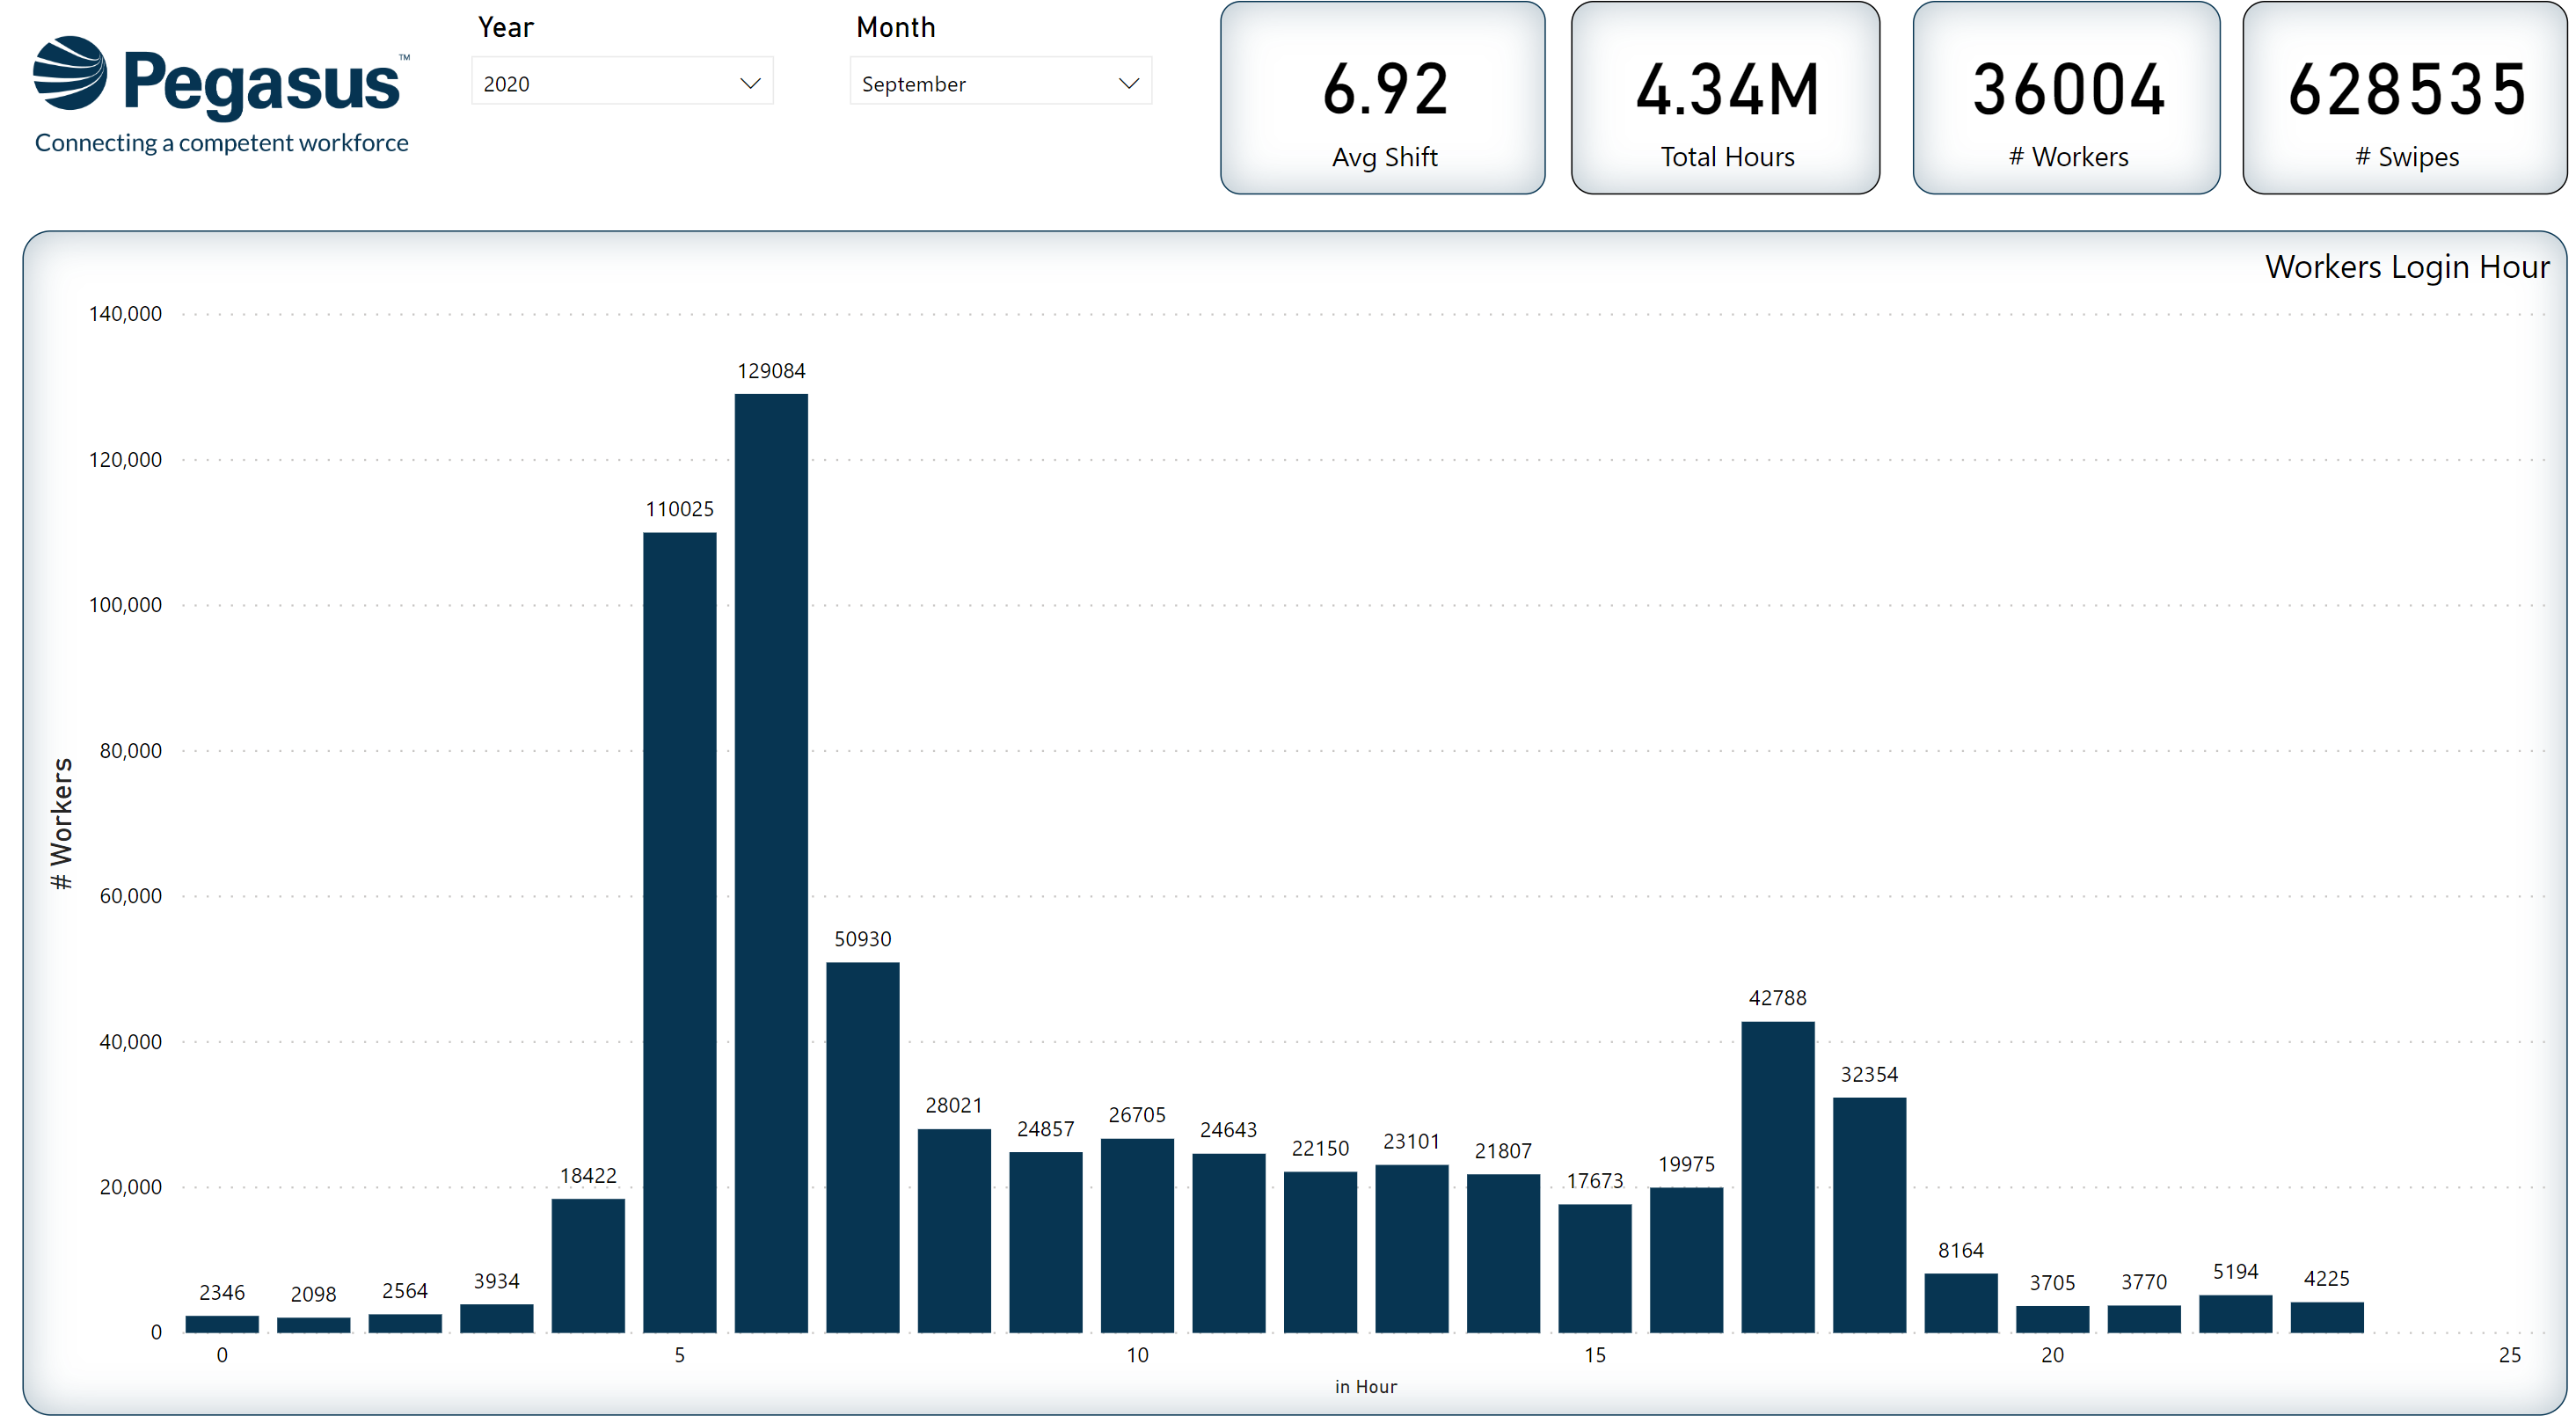
Task: Select the bar with value 32354
Action: [1868, 1214]
